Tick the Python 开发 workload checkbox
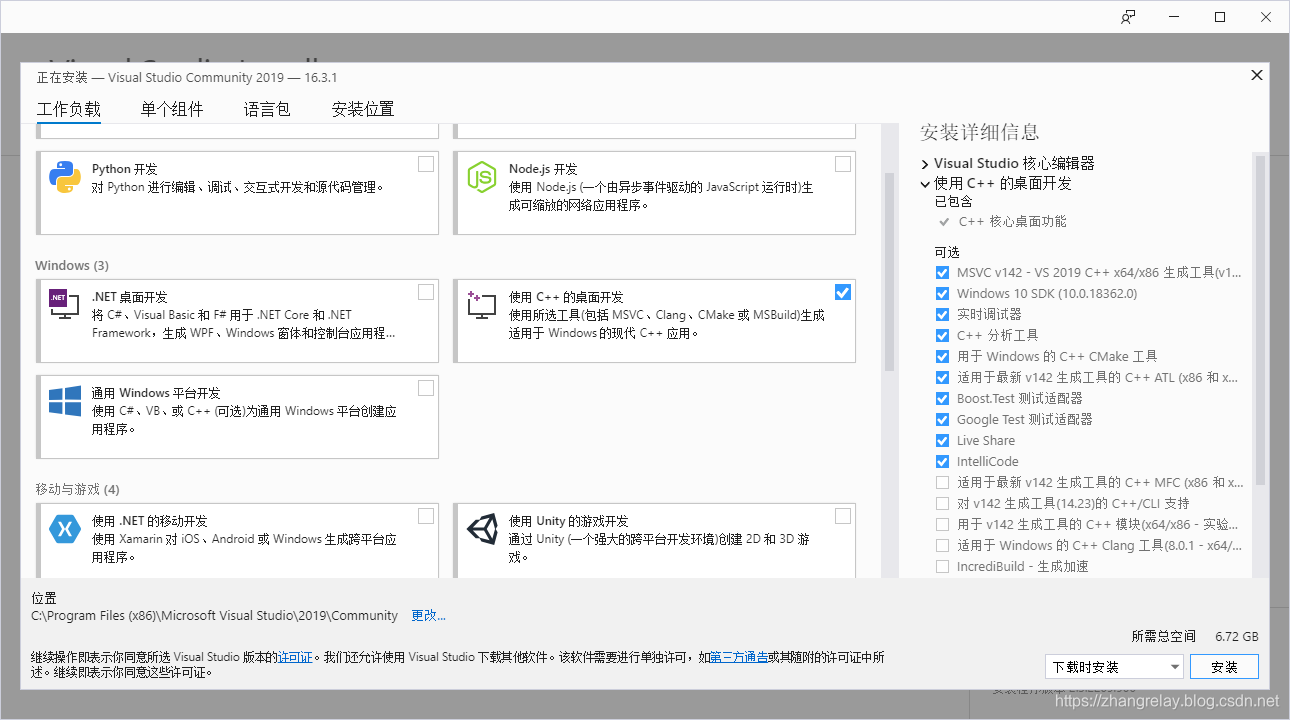Screen dimensions: 1290x720 pyautogui.click(x=426, y=164)
